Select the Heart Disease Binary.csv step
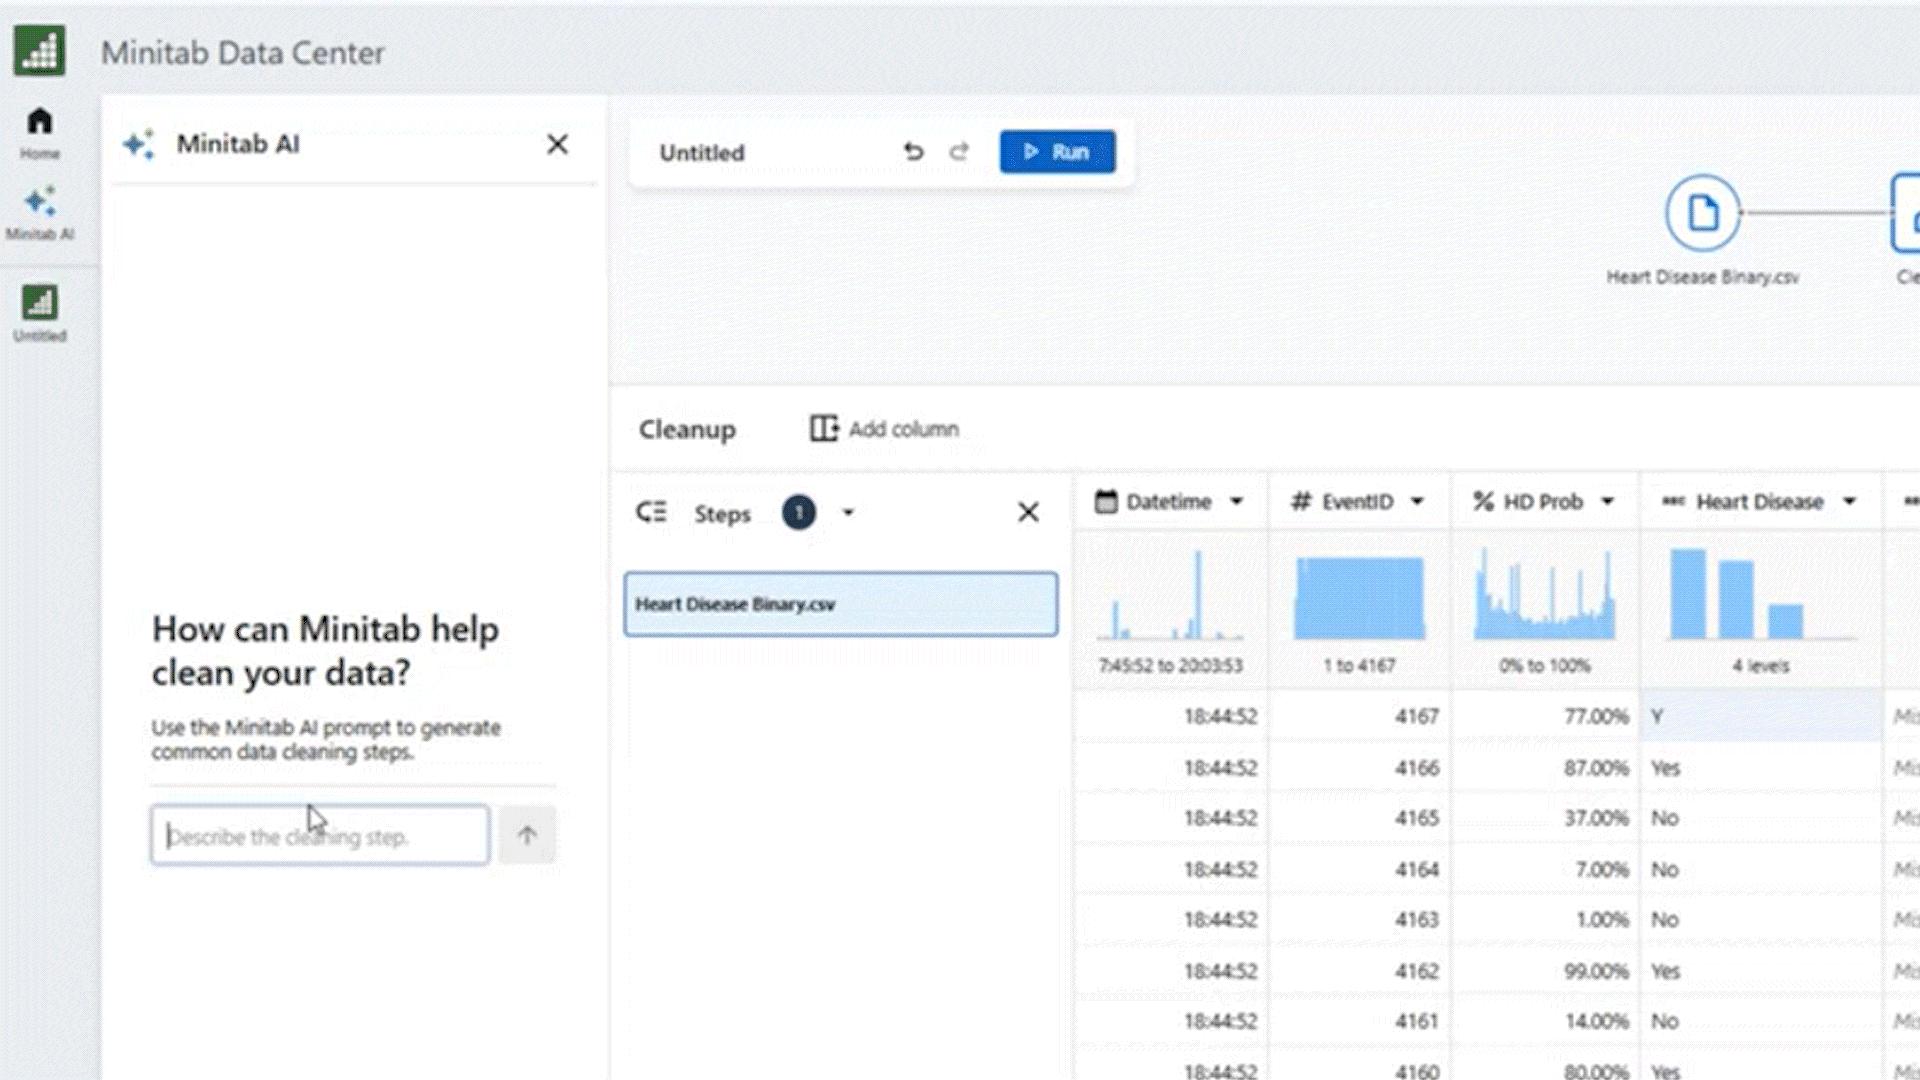Viewport: 1920px width, 1080px height. pyautogui.click(x=840, y=604)
